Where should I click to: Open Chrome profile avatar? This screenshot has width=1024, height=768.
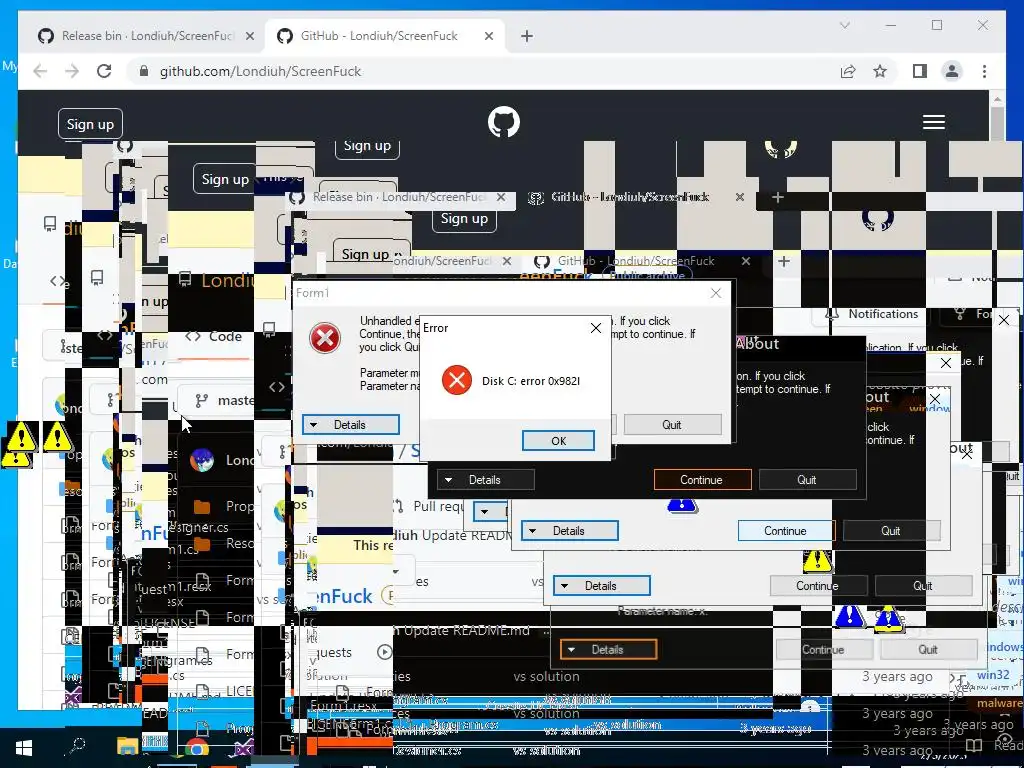click(x=952, y=71)
